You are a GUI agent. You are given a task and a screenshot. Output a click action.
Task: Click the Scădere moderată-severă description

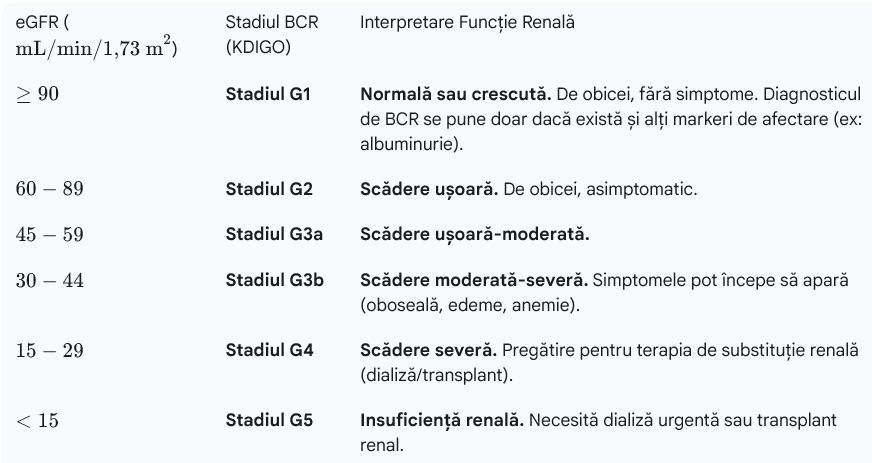[604, 293]
